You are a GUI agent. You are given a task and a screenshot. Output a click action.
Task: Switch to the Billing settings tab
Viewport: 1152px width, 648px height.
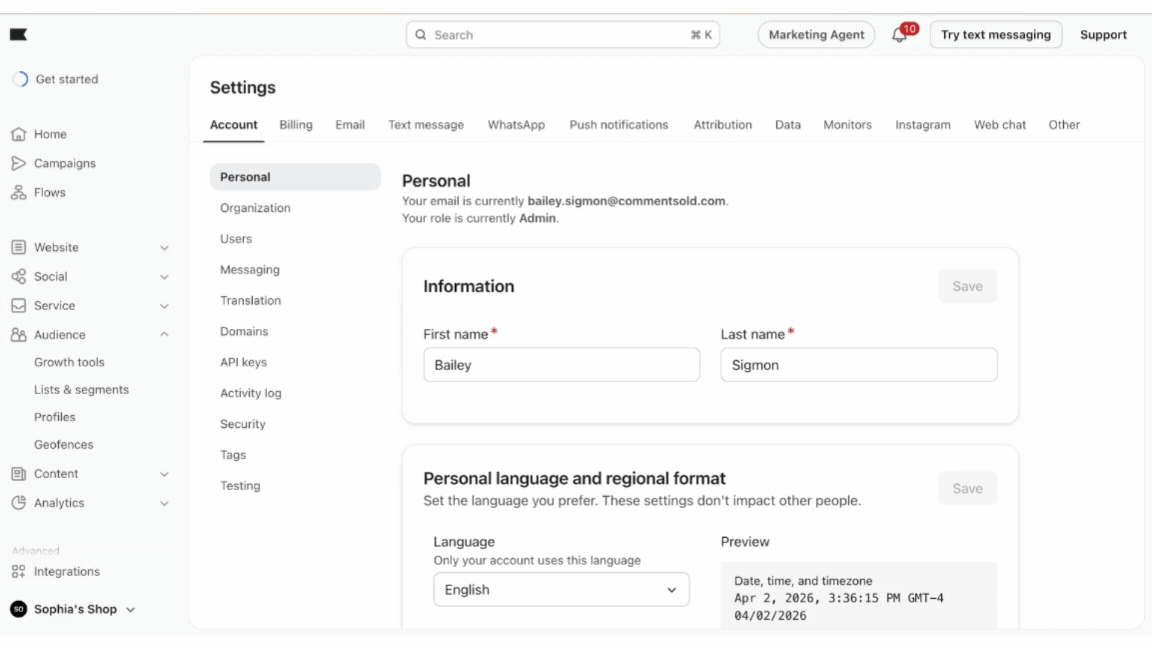point(295,125)
